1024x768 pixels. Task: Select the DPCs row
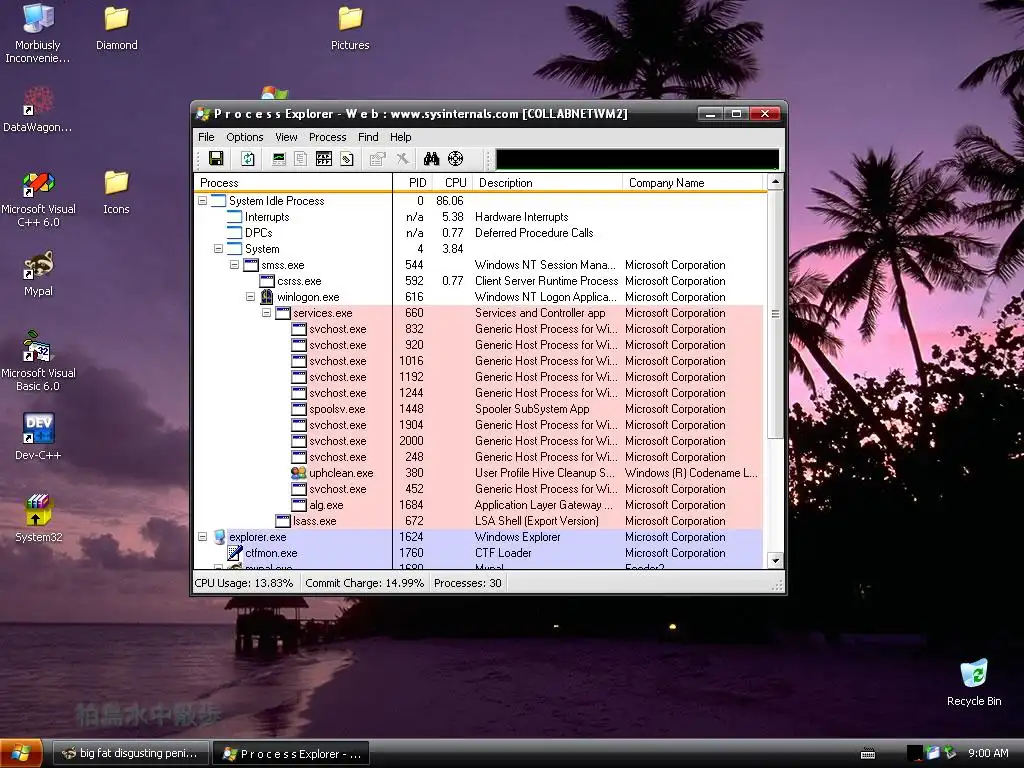[479, 232]
